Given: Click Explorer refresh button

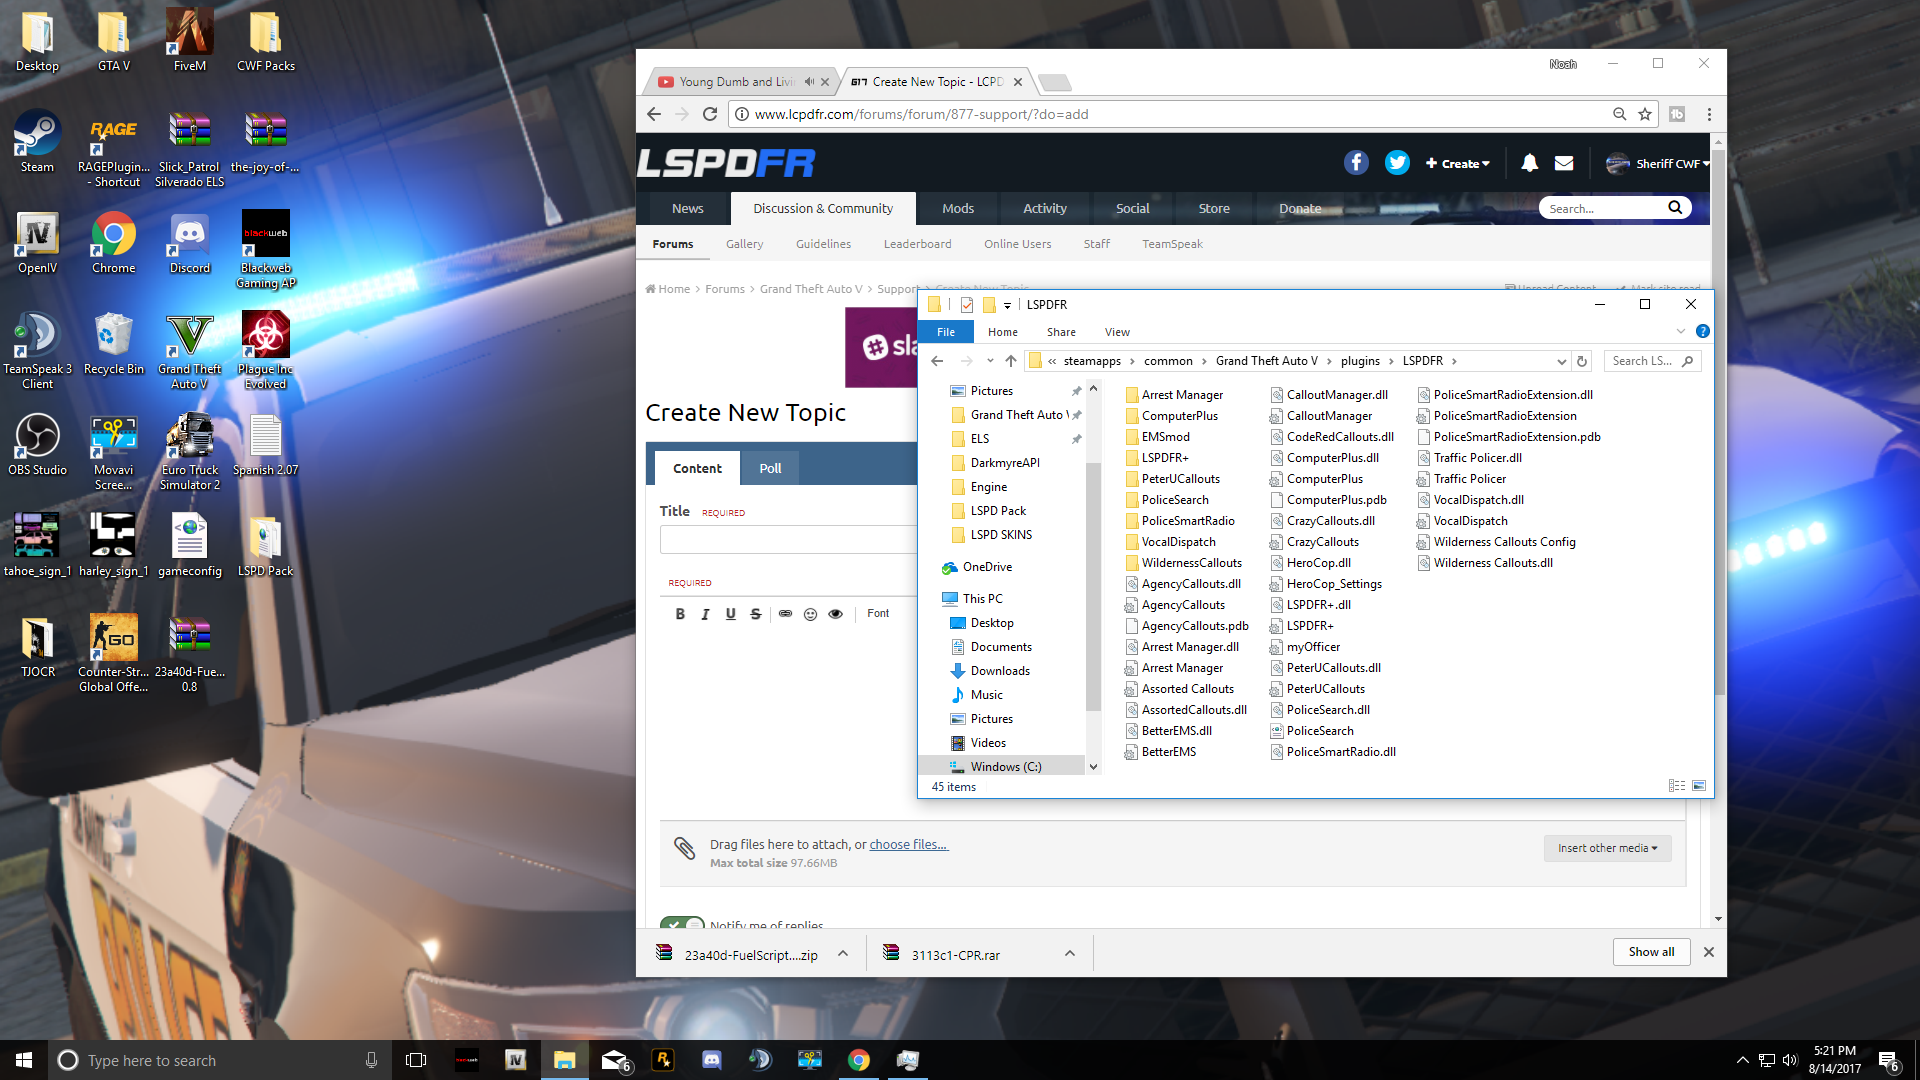Looking at the screenshot, I should (x=1582, y=361).
